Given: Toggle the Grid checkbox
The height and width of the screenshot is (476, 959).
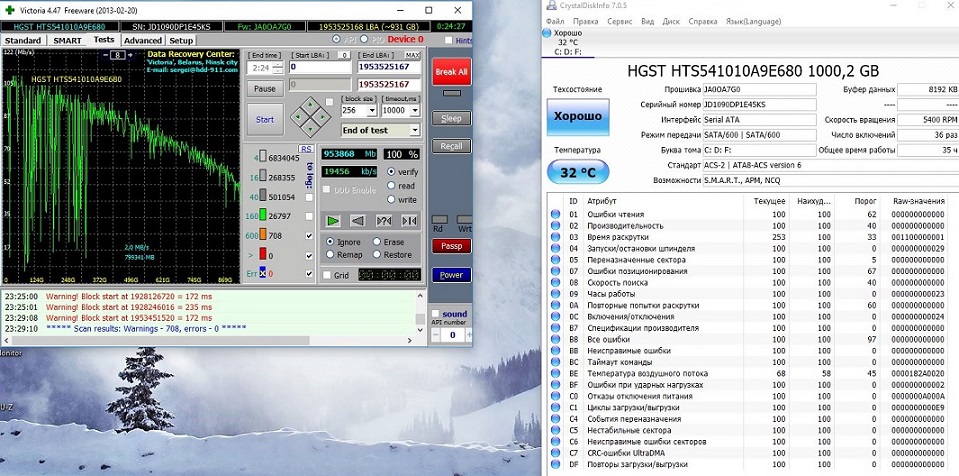Looking at the screenshot, I should pos(327,275).
